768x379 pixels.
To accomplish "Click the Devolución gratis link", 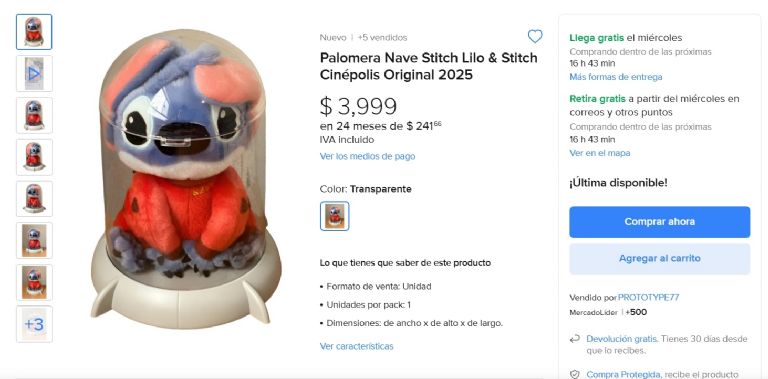I will click(622, 339).
